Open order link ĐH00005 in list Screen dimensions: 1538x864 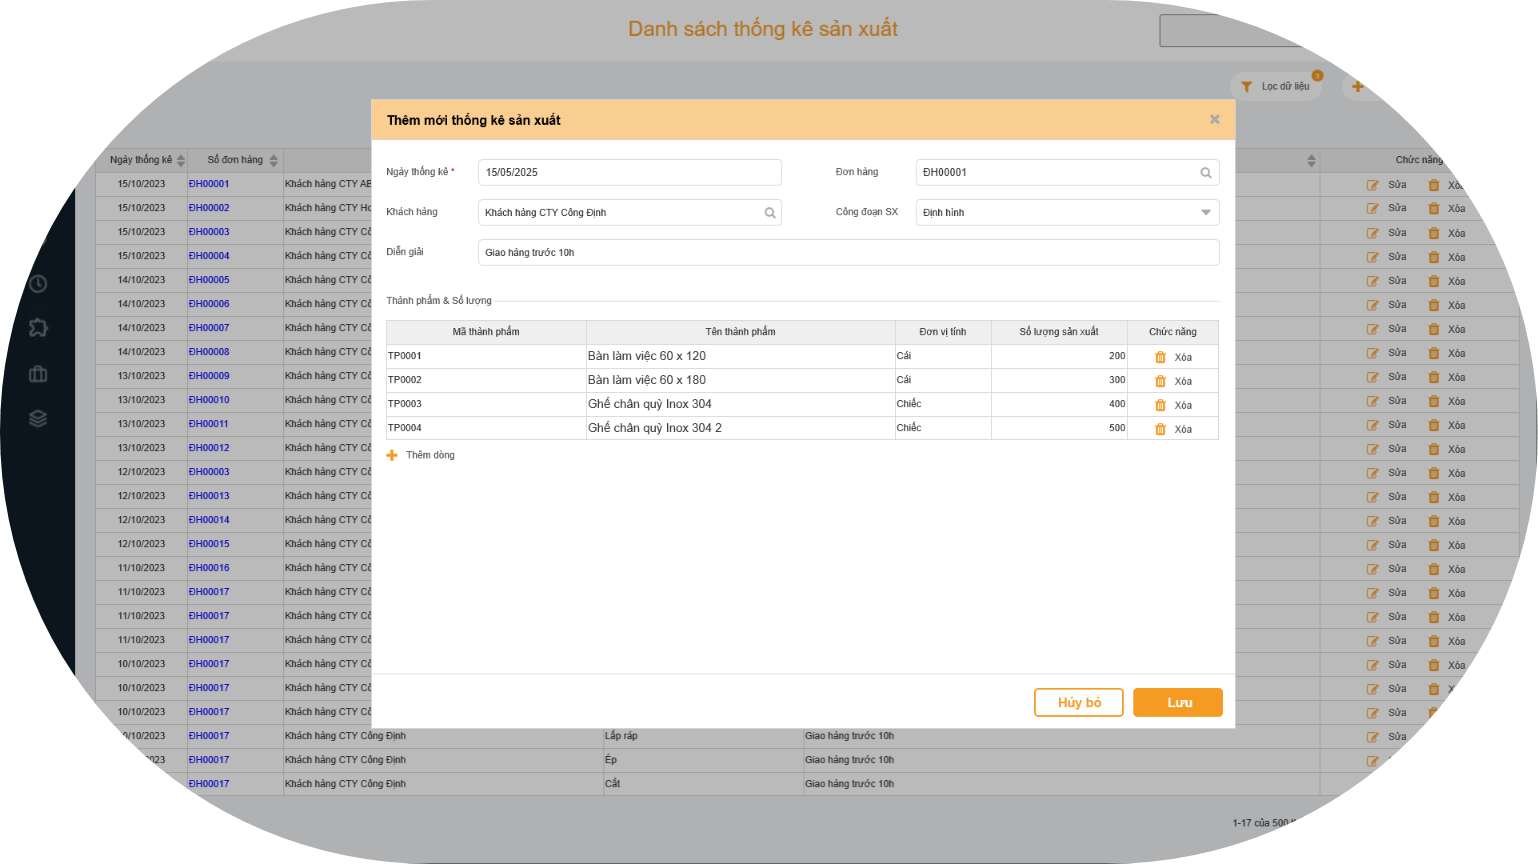click(209, 280)
